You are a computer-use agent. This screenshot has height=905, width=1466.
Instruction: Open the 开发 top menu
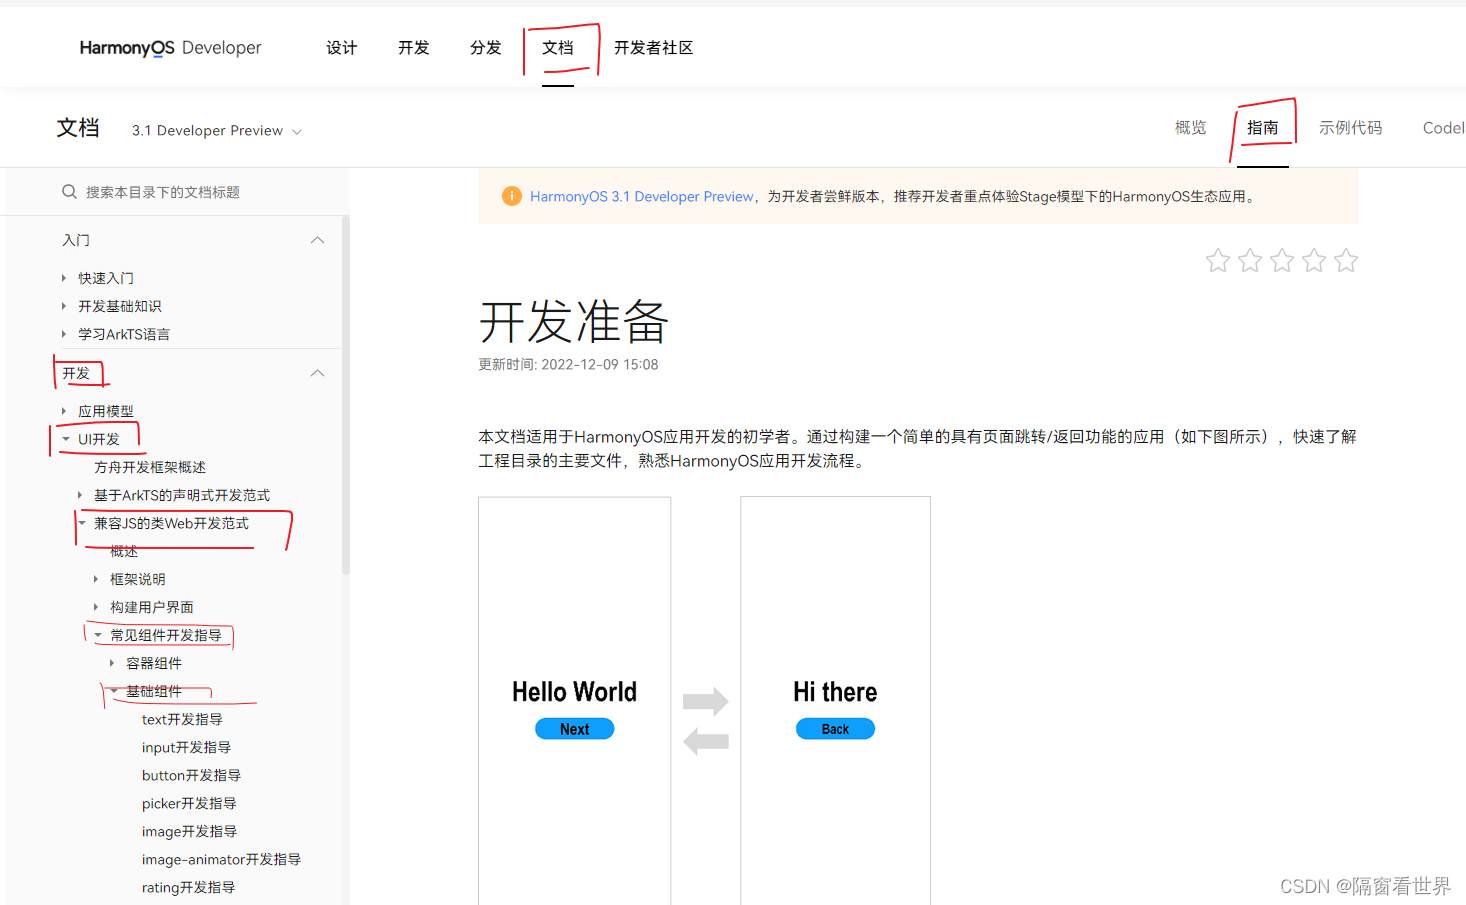[413, 48]
